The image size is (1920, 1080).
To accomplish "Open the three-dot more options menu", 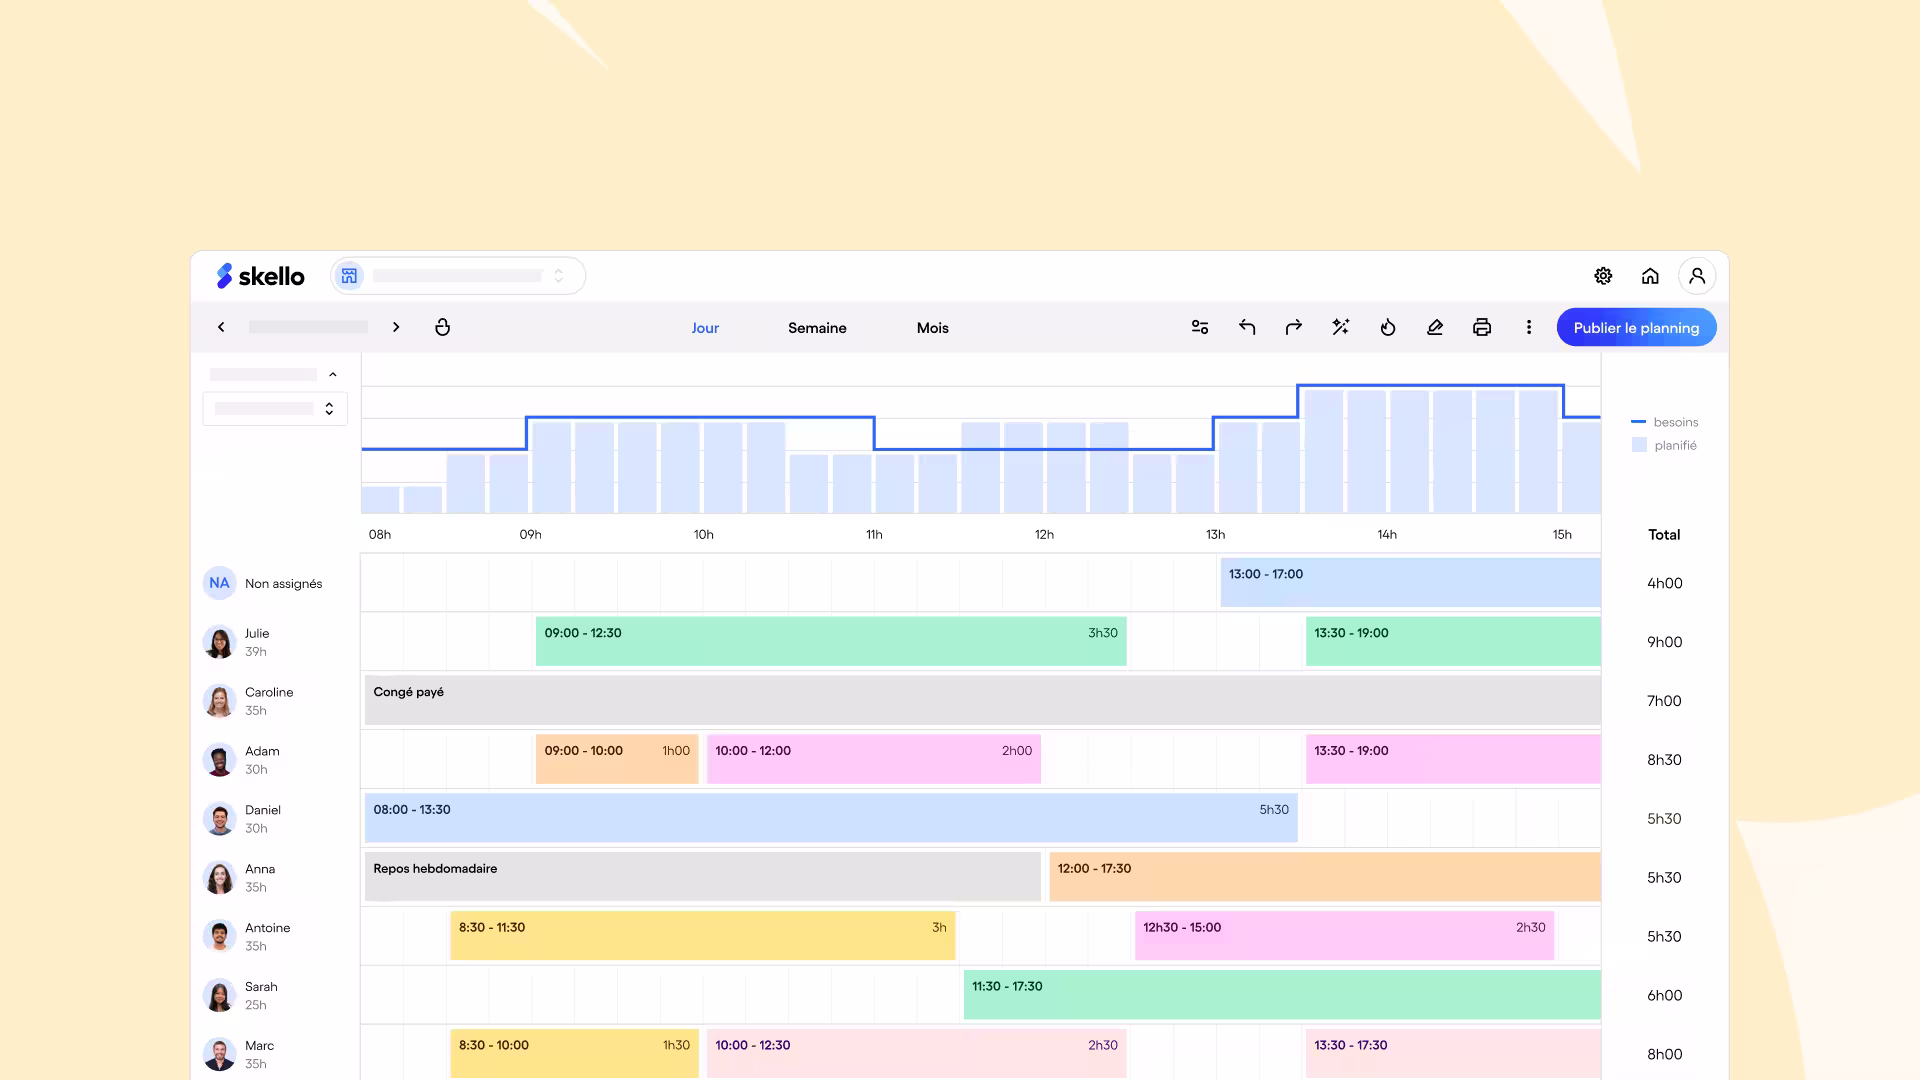I will pos(1529,327).
